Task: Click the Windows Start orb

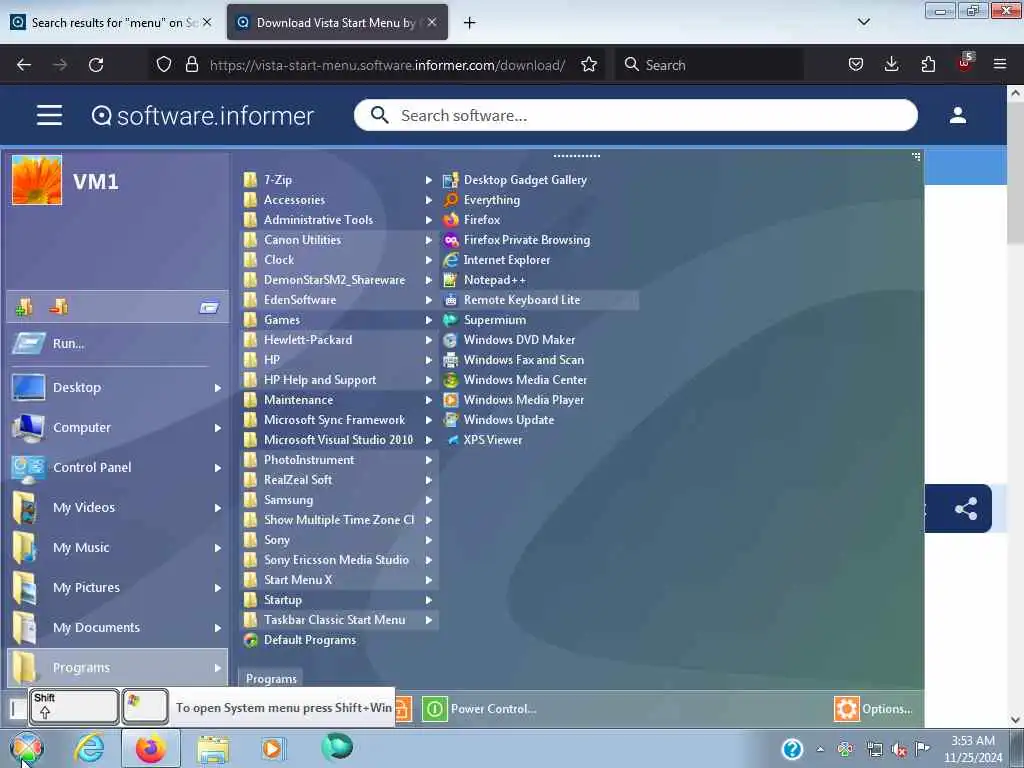Action: pos(26,748)
